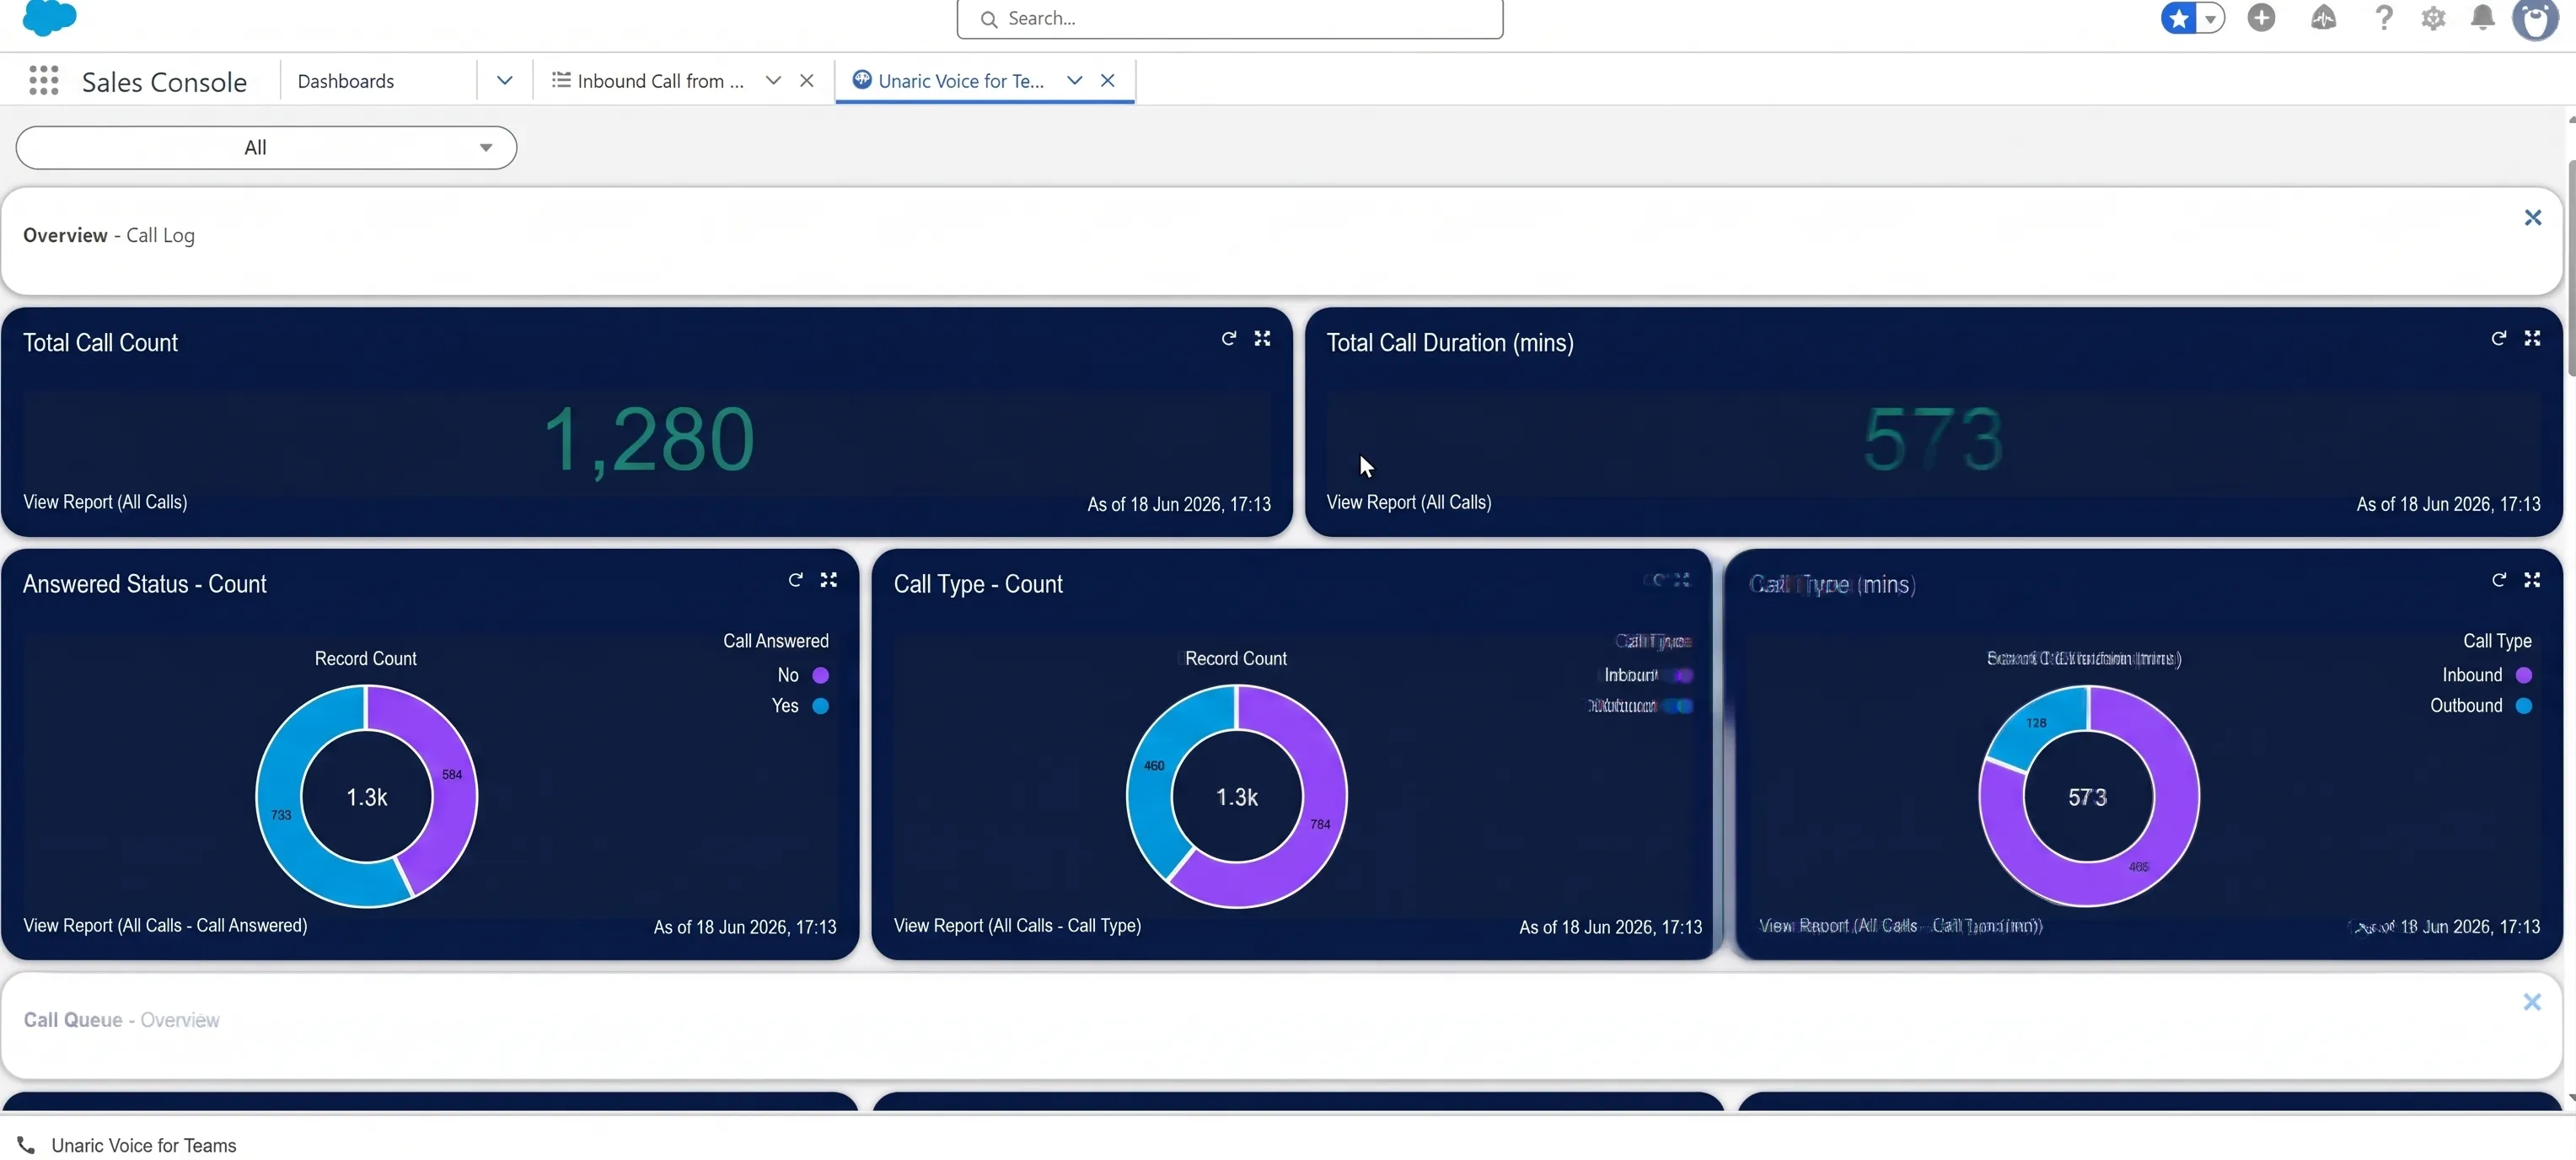The image size is (2576, 1160).
Task: Expand the Total Call Duration widget
Action: coord(2531,339)
